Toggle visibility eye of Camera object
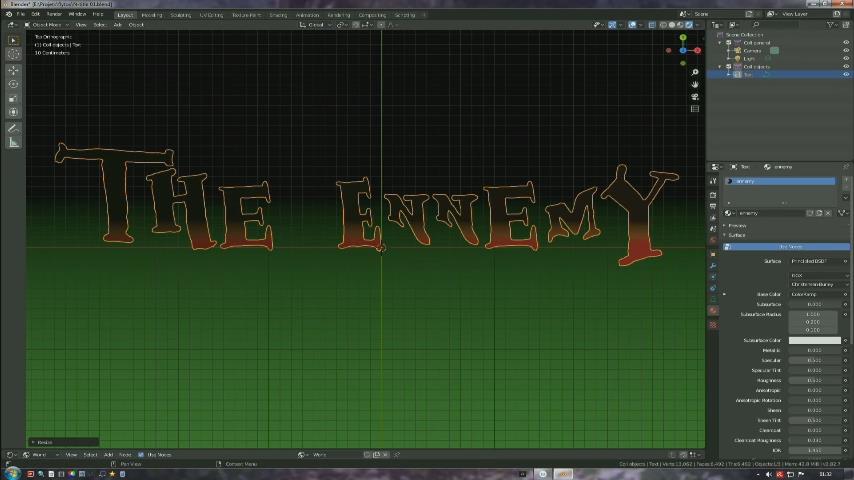 pyautogui.click(x=846, y=51)
